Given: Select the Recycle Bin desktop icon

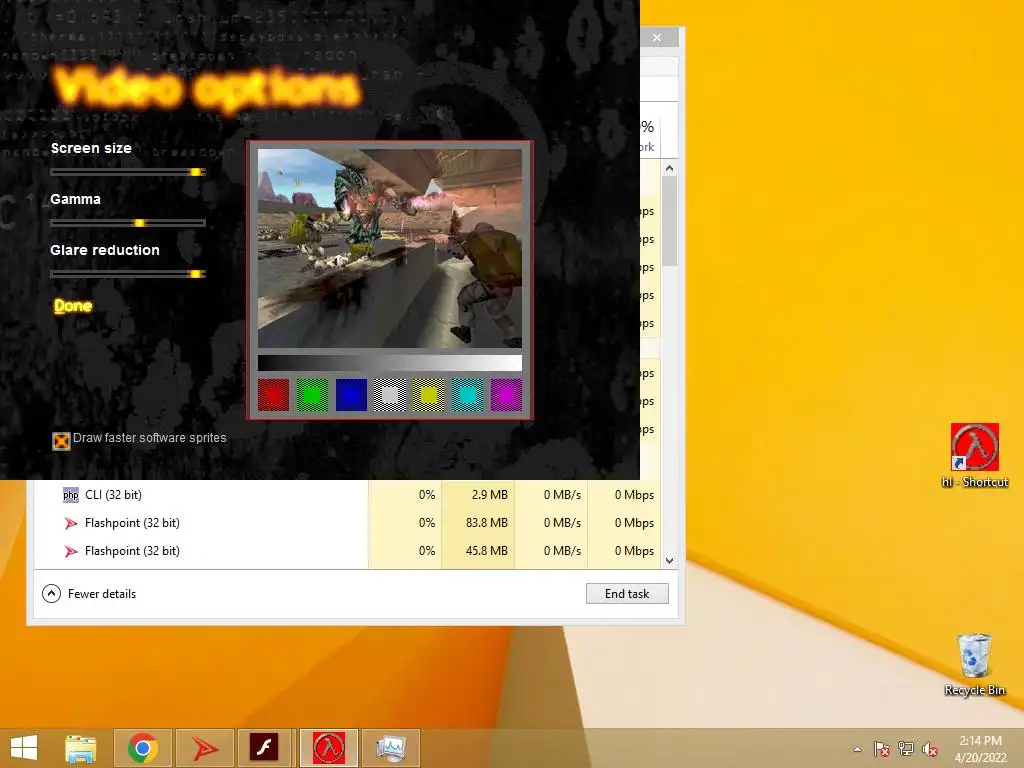Looking at the screenshot, I should tap(974, 664).
